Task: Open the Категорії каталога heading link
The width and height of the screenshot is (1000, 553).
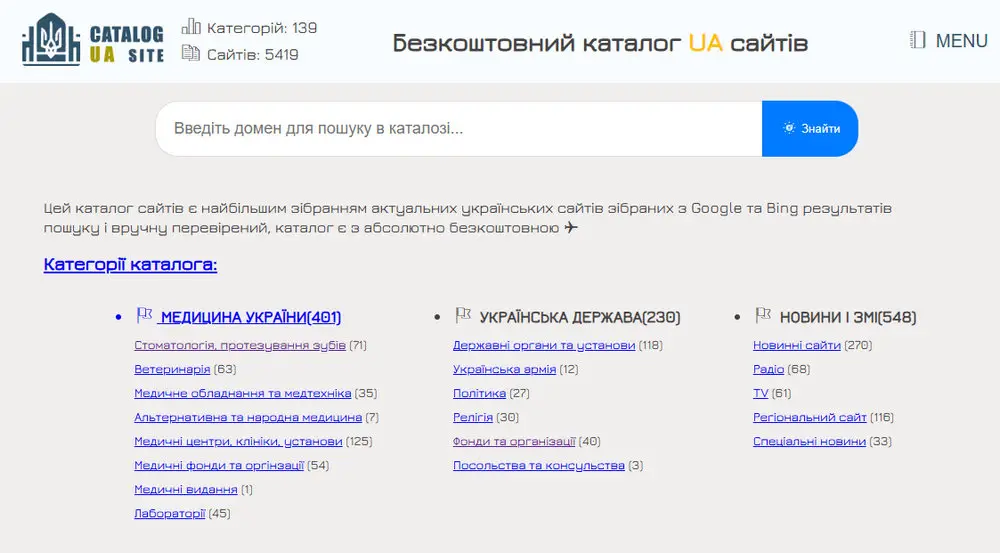Action: tap(130, 264)
